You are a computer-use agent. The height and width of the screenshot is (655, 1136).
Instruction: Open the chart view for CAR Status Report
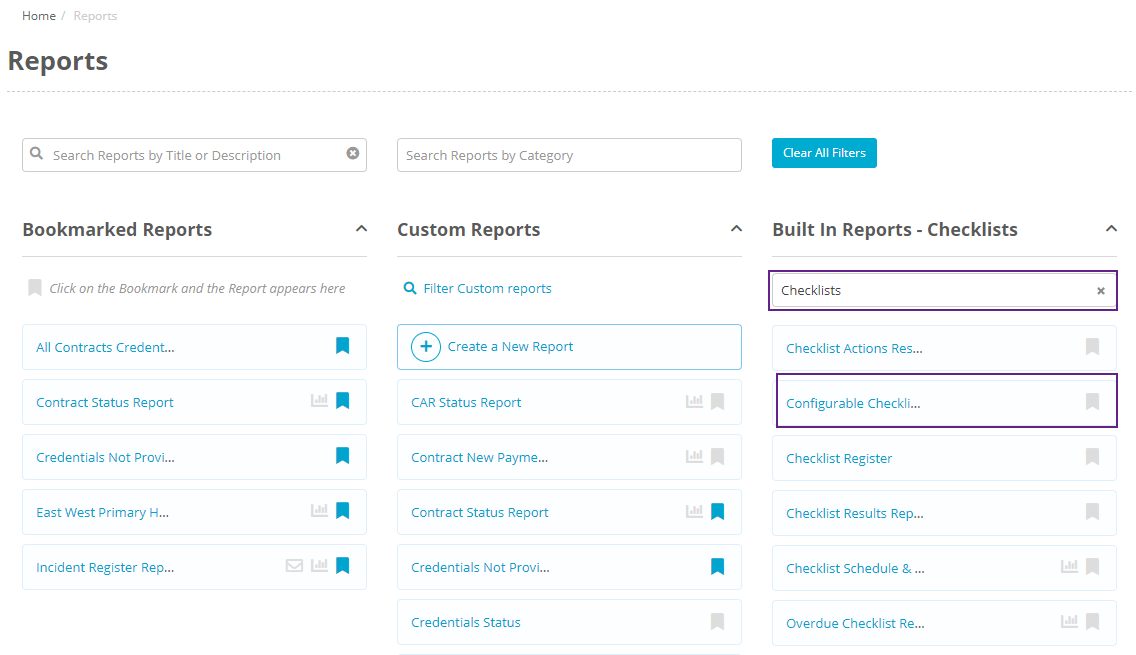pos(694,401)
